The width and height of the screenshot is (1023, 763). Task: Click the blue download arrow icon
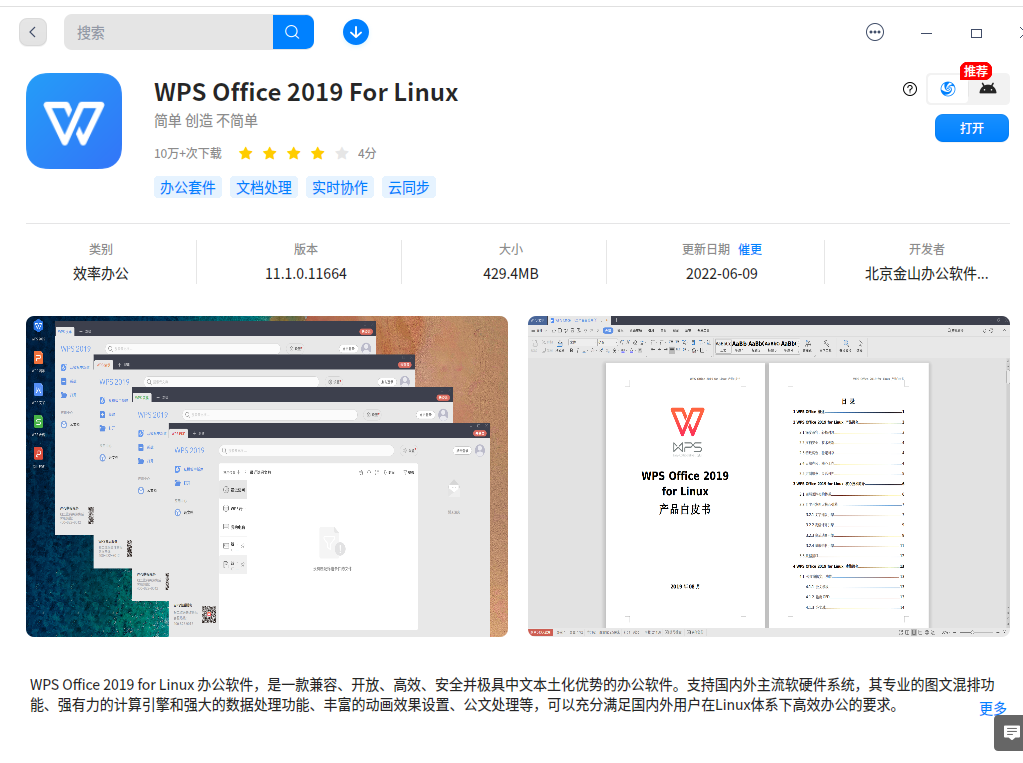pos(355,31)
